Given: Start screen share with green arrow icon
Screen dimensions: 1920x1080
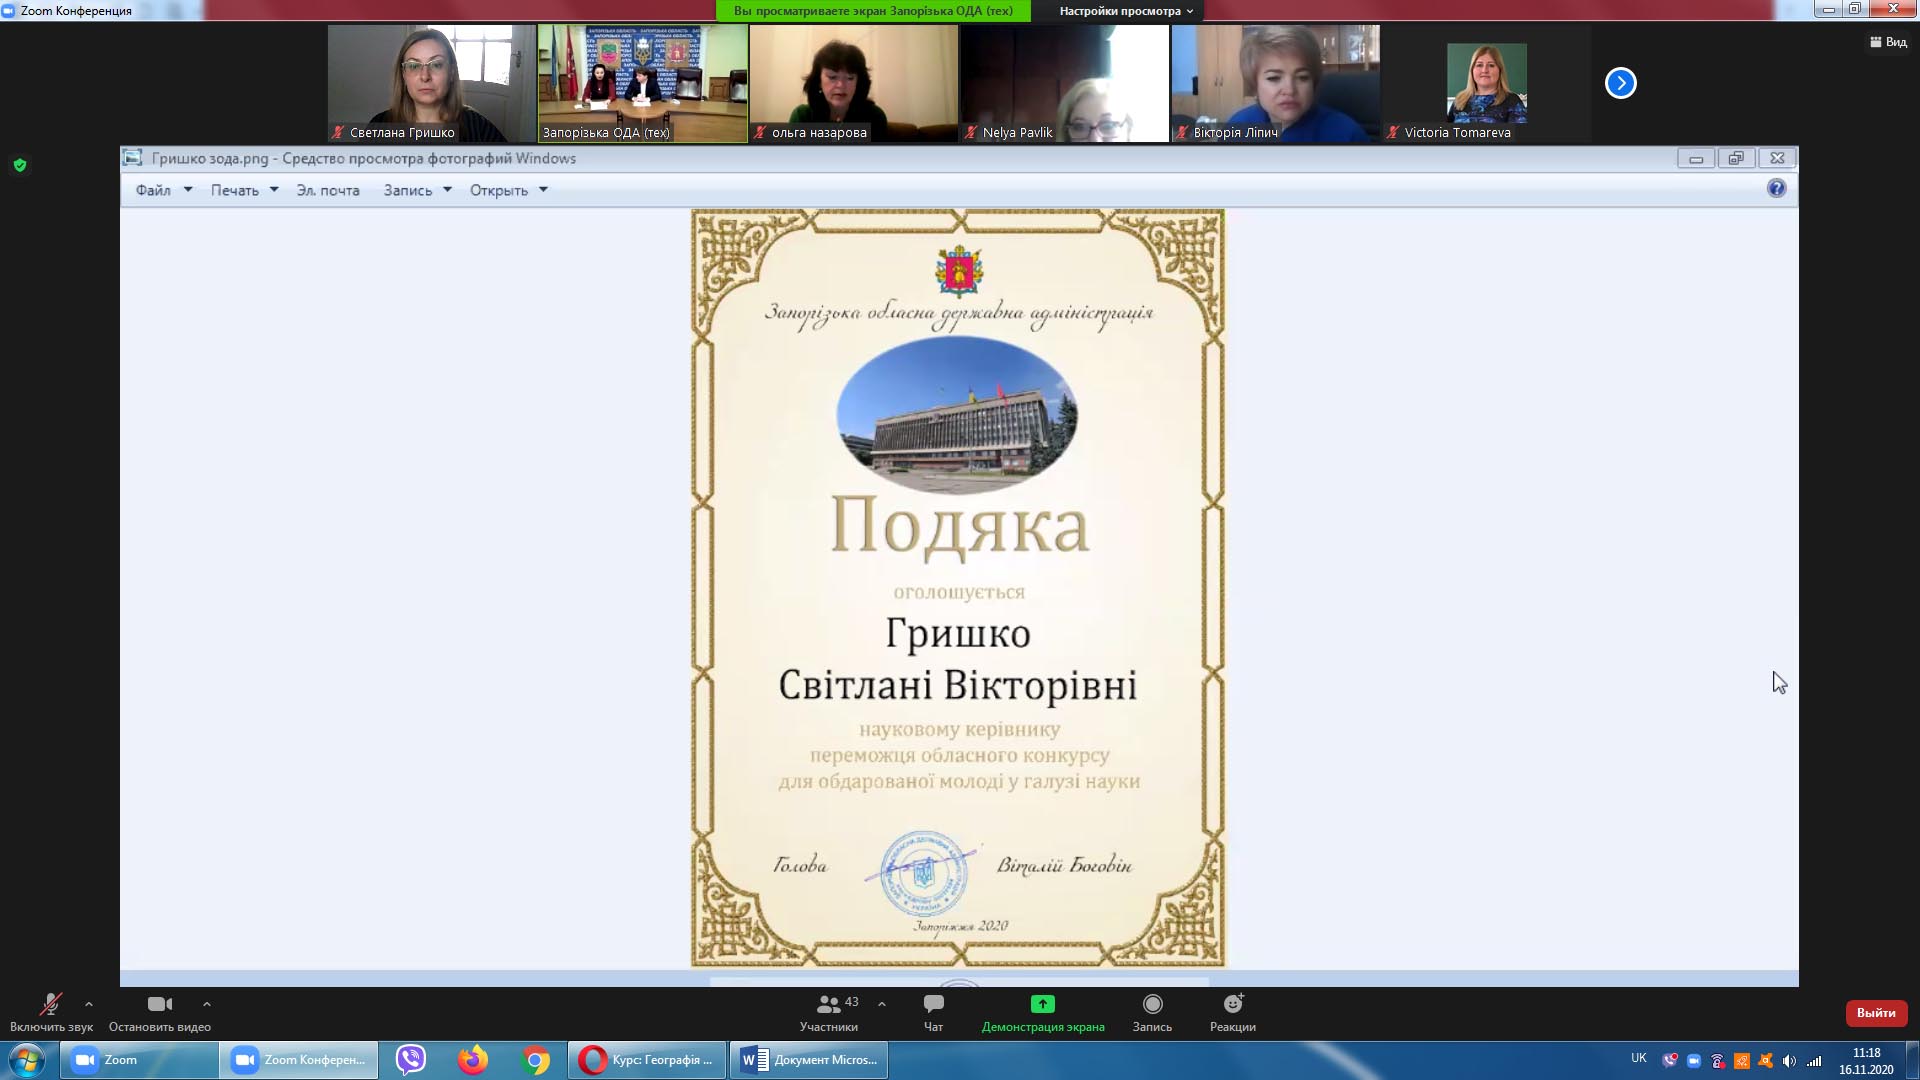Looking at the screenshot, I should coord(1042,1004).
